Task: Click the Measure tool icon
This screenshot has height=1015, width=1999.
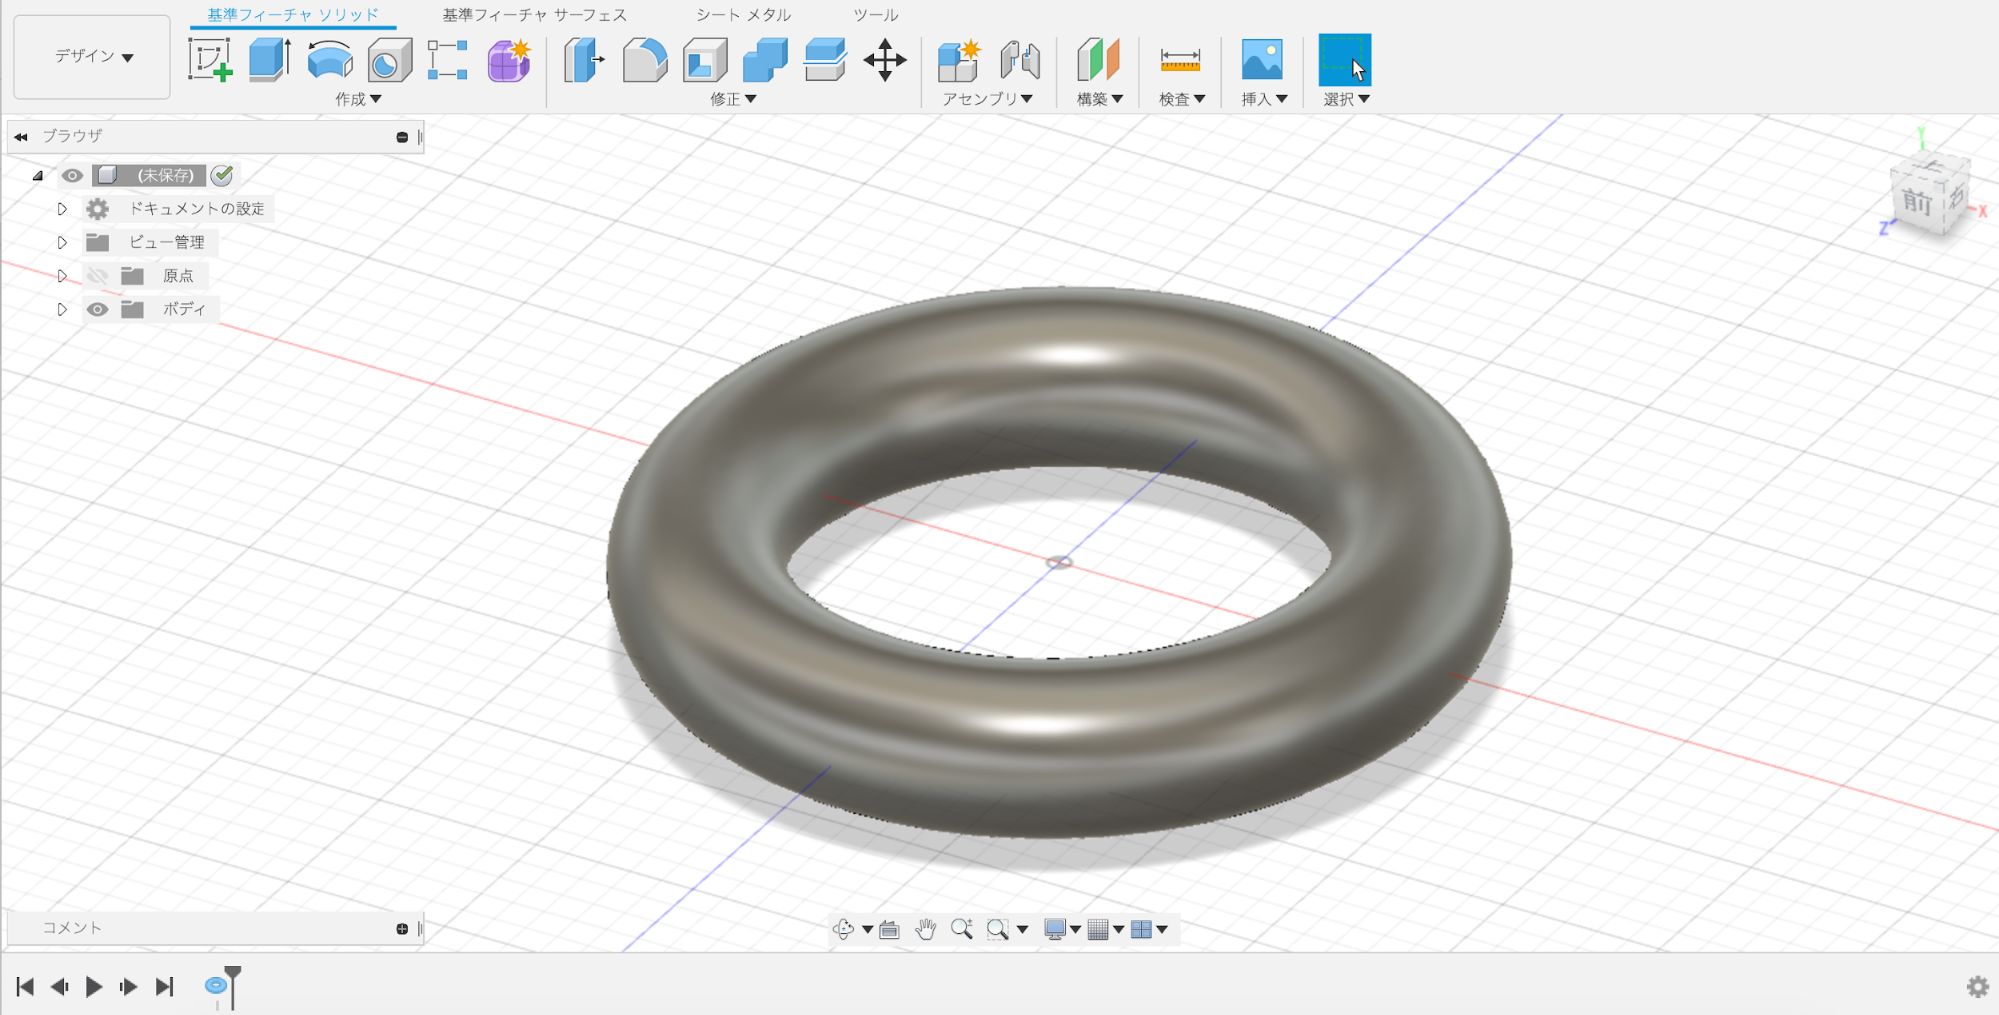Action: pyautogui.click(x=1180, y=60)
